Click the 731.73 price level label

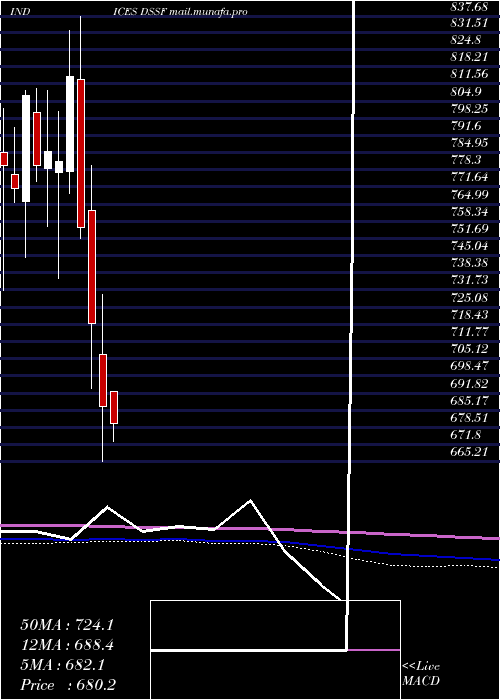(469, 280)
